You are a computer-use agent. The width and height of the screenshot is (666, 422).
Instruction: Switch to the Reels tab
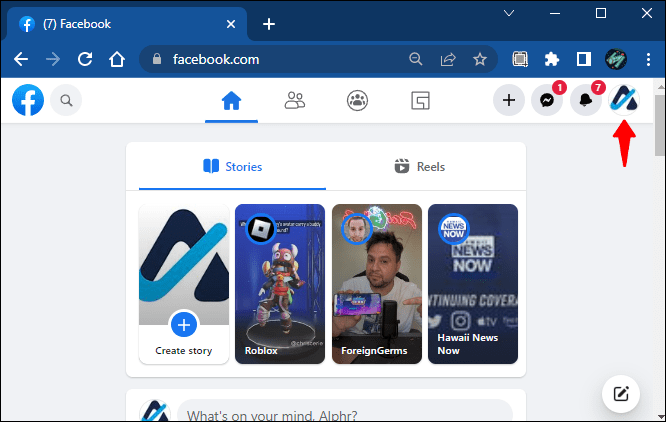420,166
